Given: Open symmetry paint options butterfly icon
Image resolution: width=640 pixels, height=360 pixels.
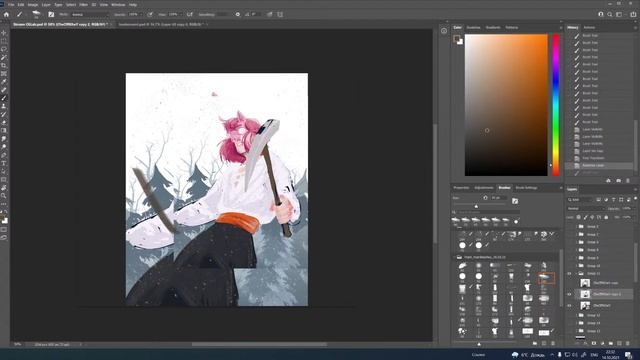Looking at the screenshot, I should click(280, 14).
